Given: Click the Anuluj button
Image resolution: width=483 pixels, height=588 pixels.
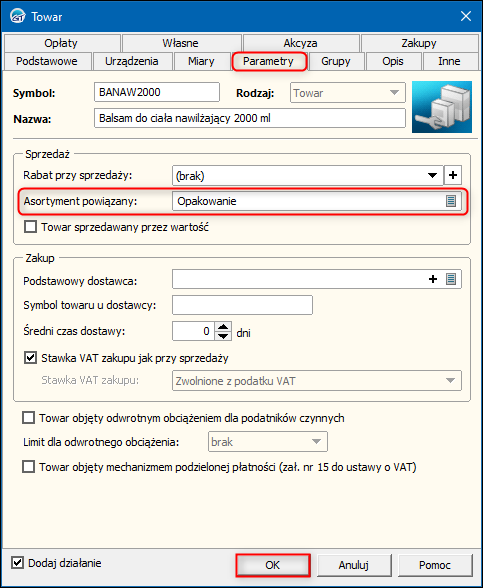Looking at the screenshot, I should pos(354,565).
